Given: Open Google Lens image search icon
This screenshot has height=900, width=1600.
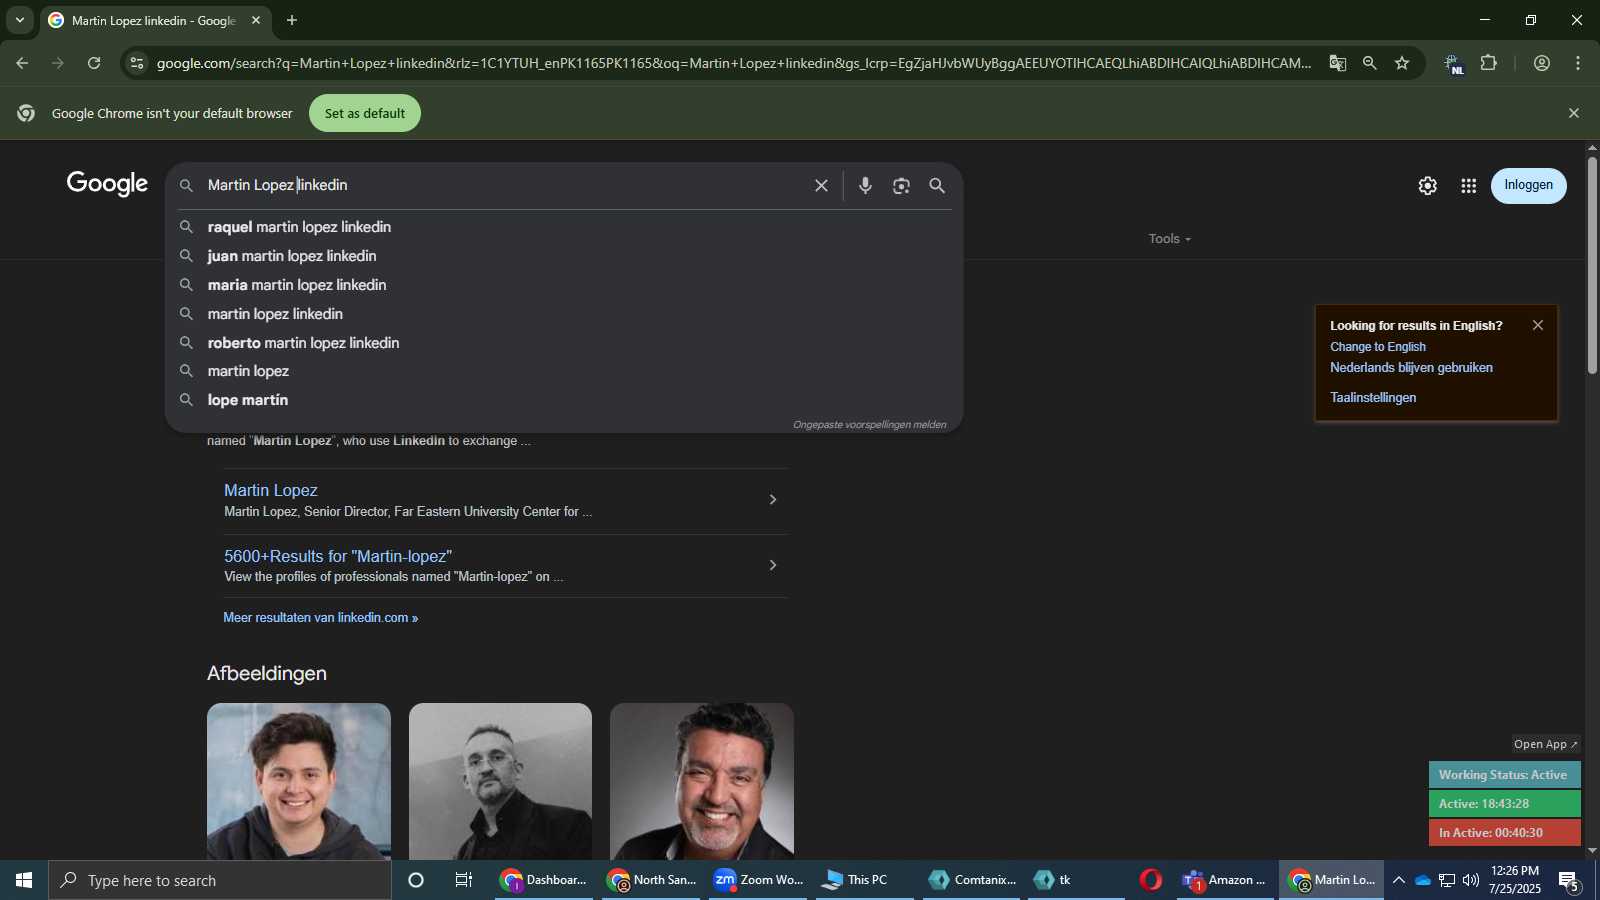Looking at the screenshot, I should point(901,186).
